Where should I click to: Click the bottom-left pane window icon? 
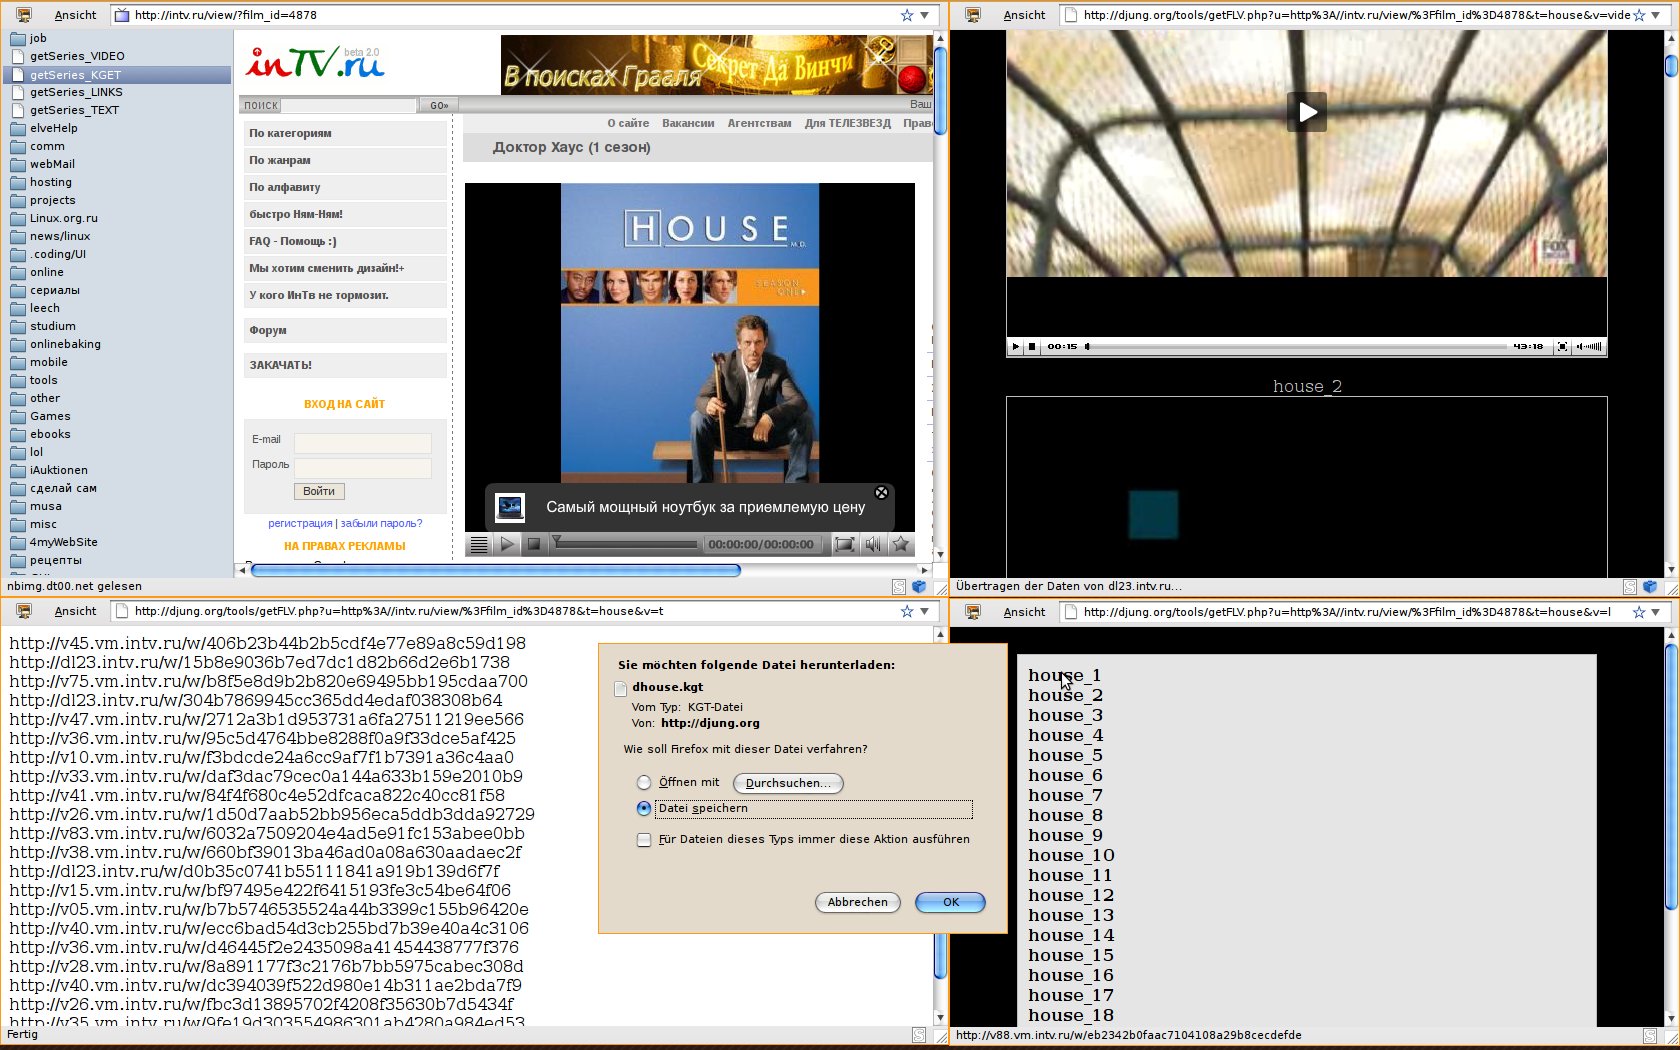point(24,611)
